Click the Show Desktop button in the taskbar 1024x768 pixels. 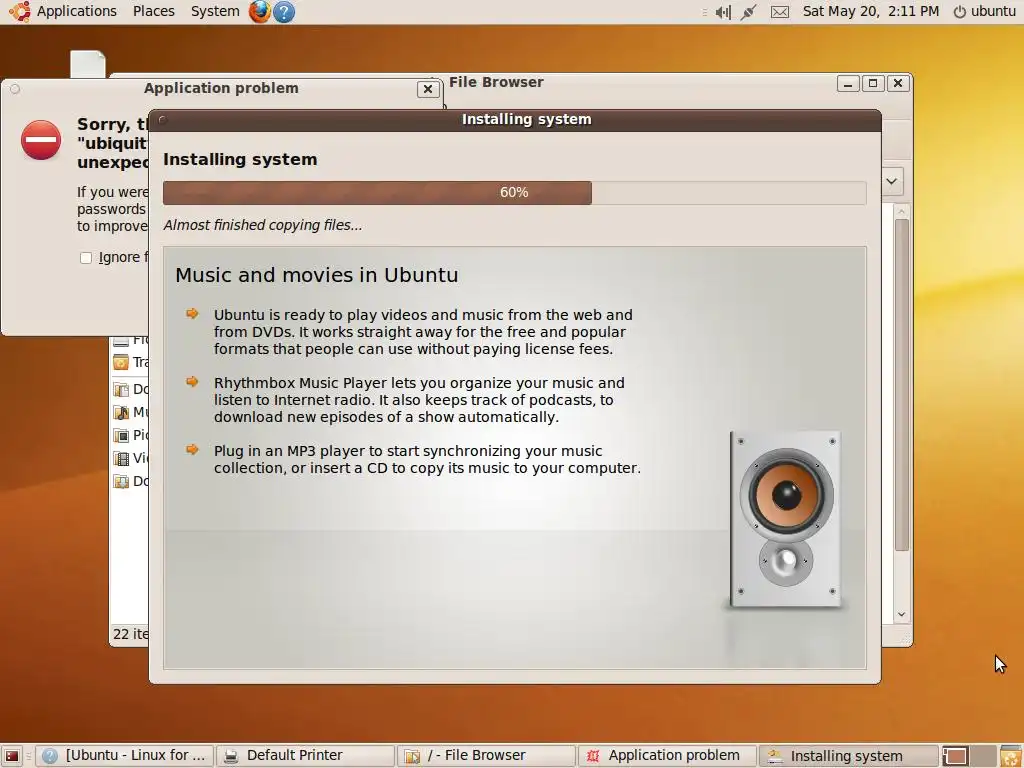click(12, 756)
